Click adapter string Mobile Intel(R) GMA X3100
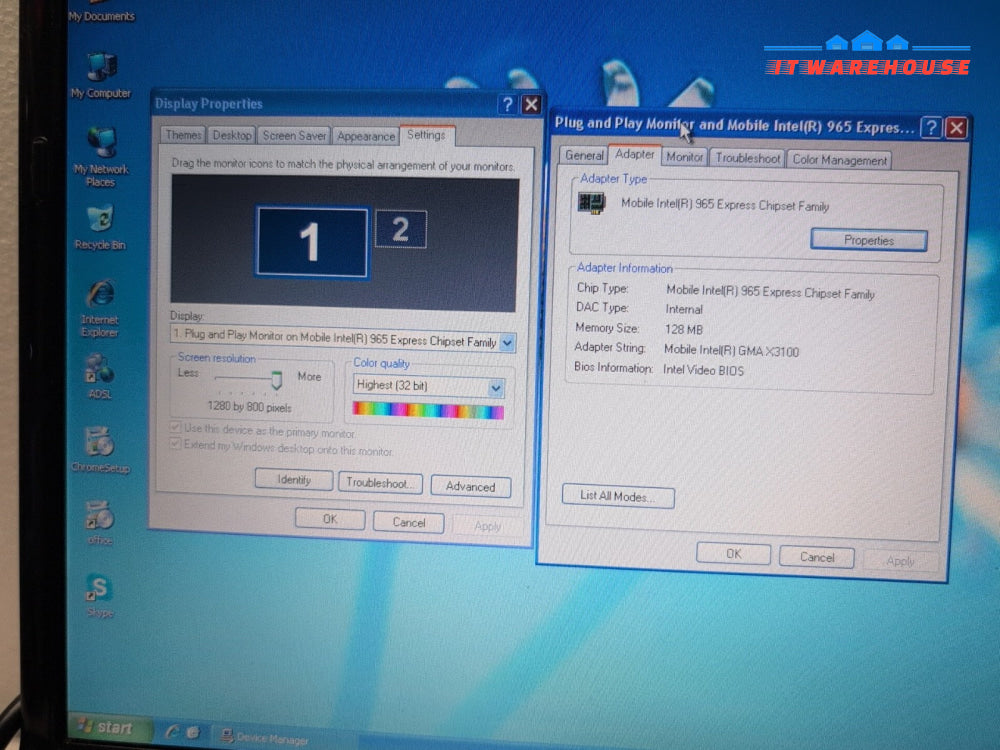The height and width of the screenshot is (750, 1000). click(x=731, y=350)
